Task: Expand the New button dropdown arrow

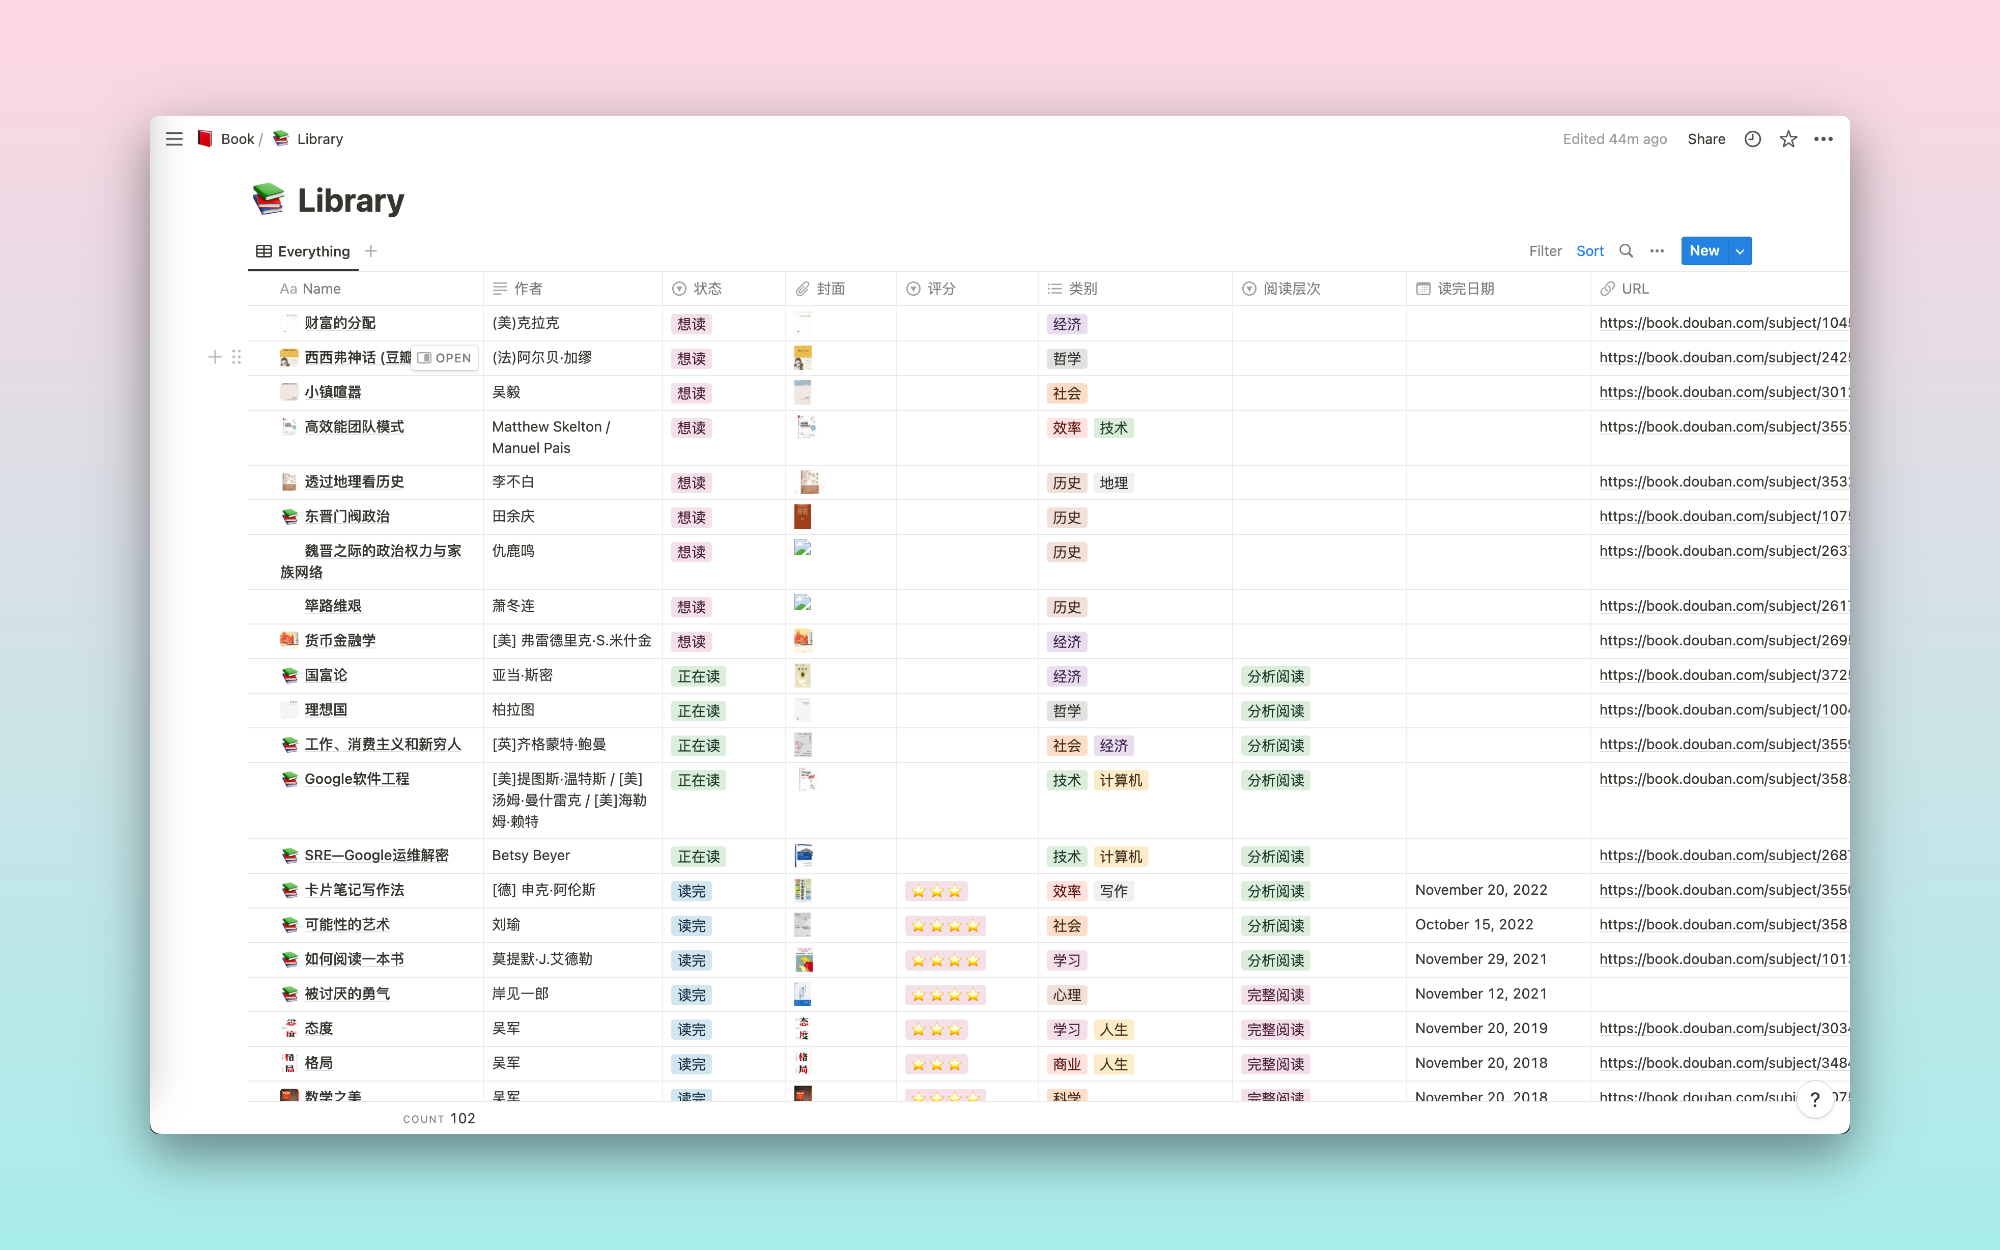Action: pos(1740,251)
